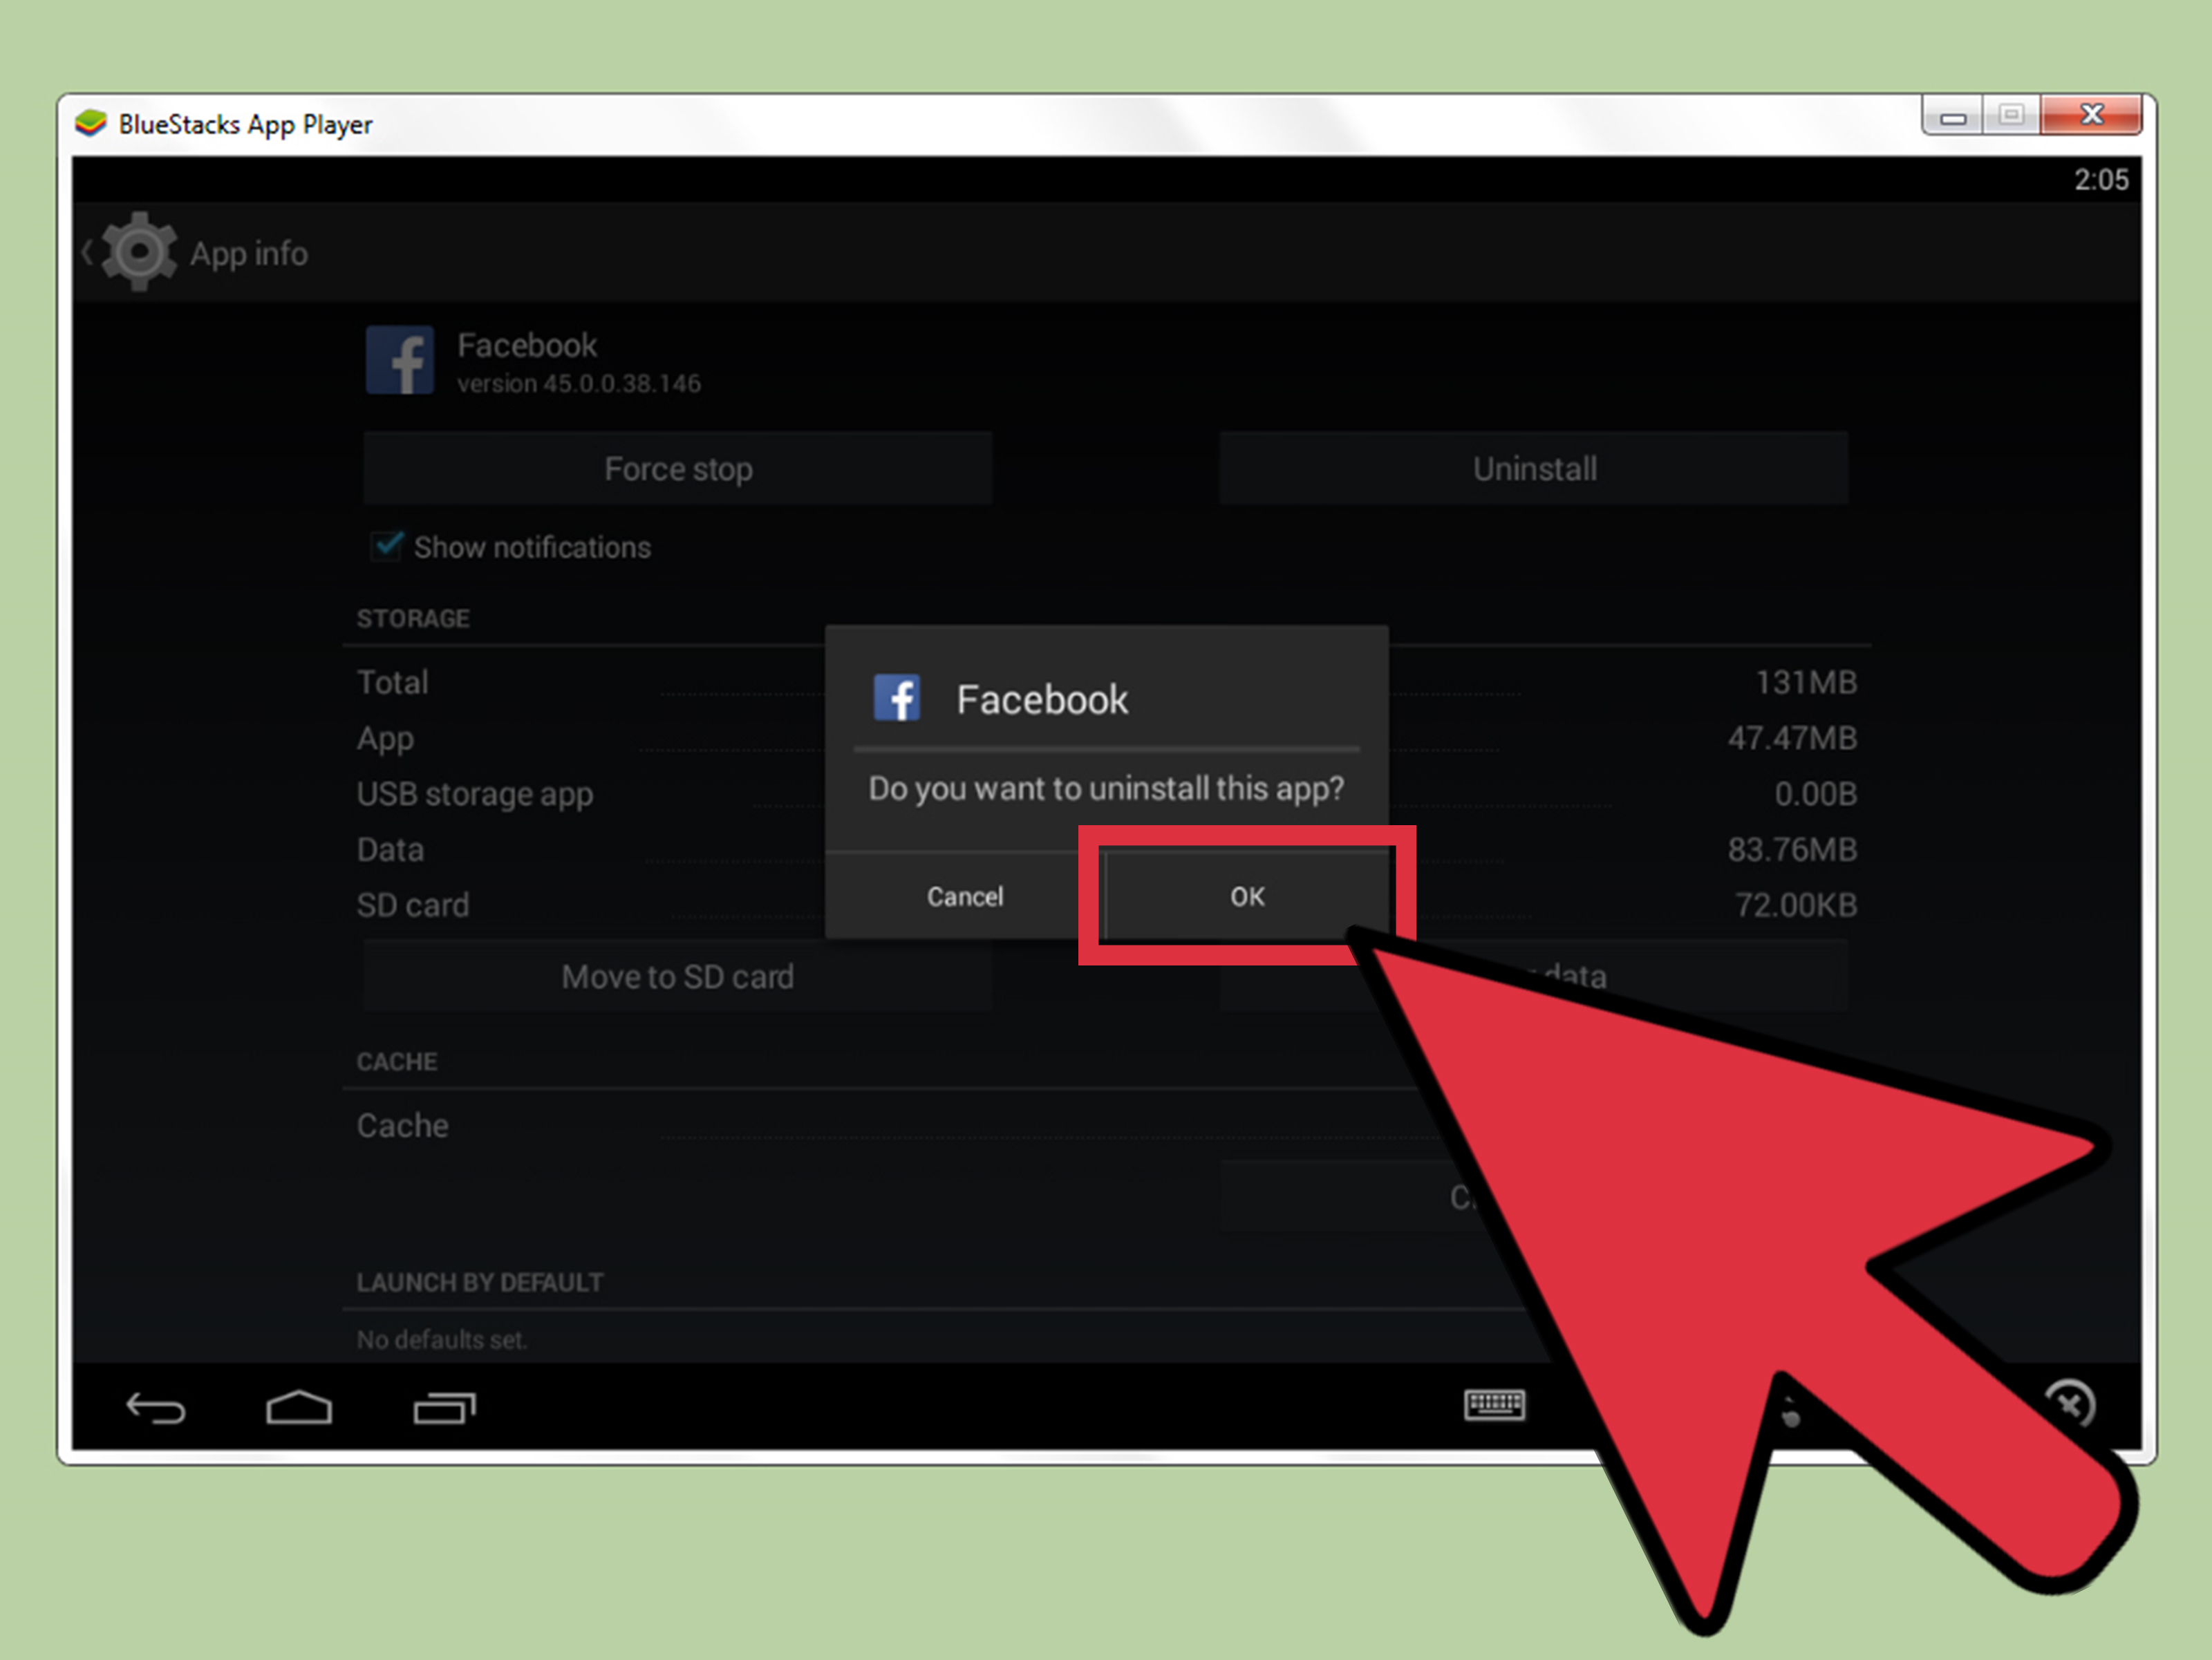
Task: Click the 'STORAGE' section header
Action: 413,618
